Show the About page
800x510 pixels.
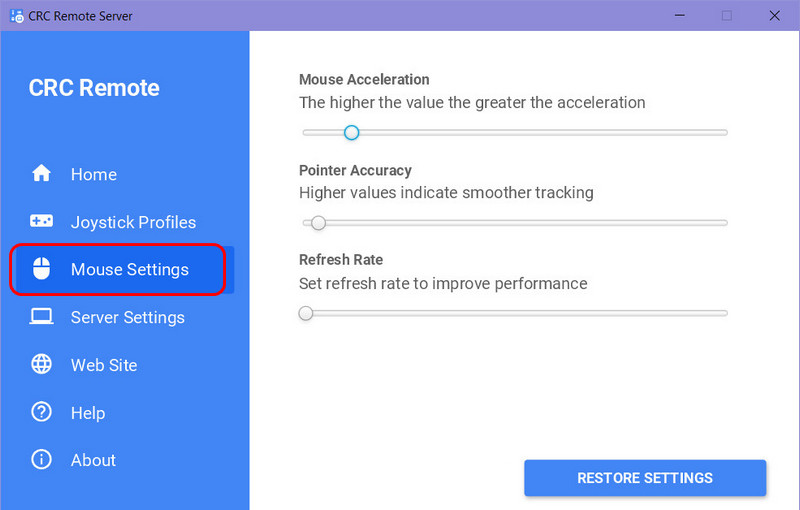(93, 461)
